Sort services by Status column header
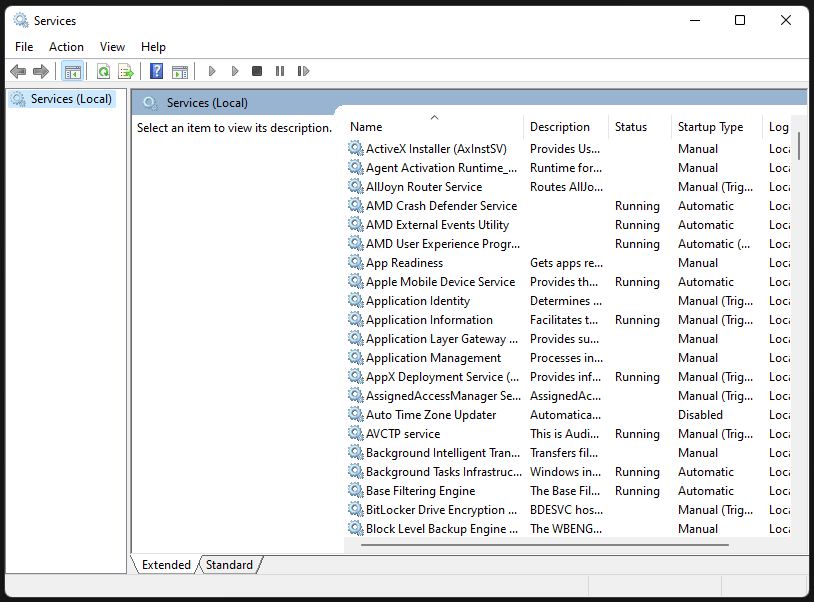This screenshot has width=814, height=602. click(x=631, y=127)
